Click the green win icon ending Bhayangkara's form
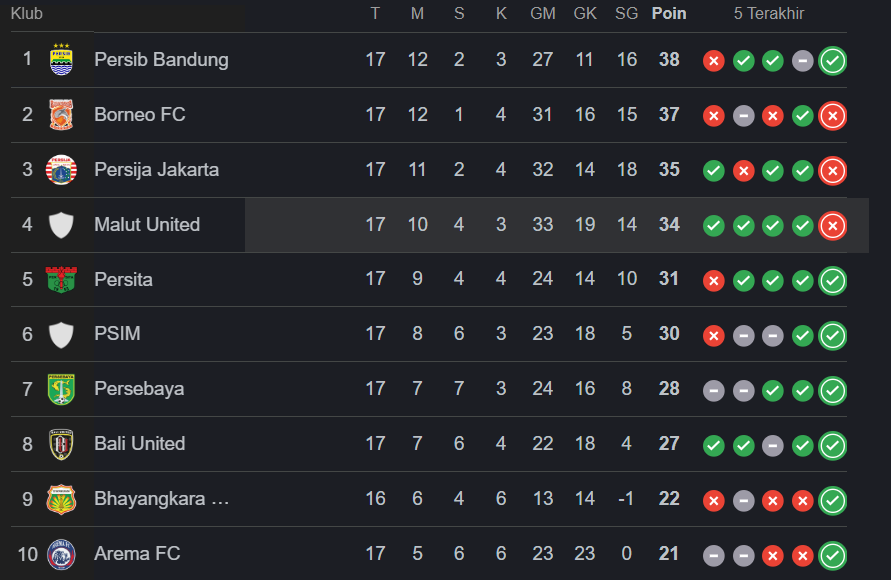Image resolution: width=891 pixels, height=580 pixels. tap(832, 498)
